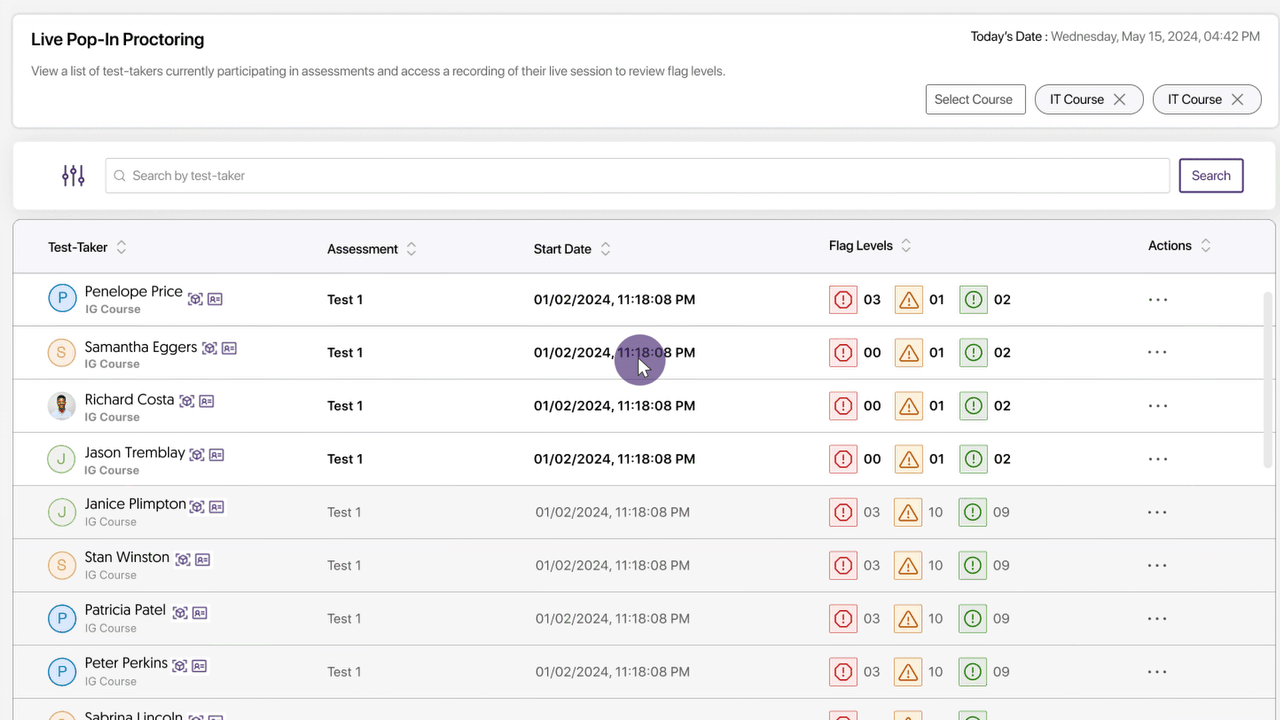Open the filter settings sliders icon
This screenshot has height=720, width=1280.
[73, 176]
